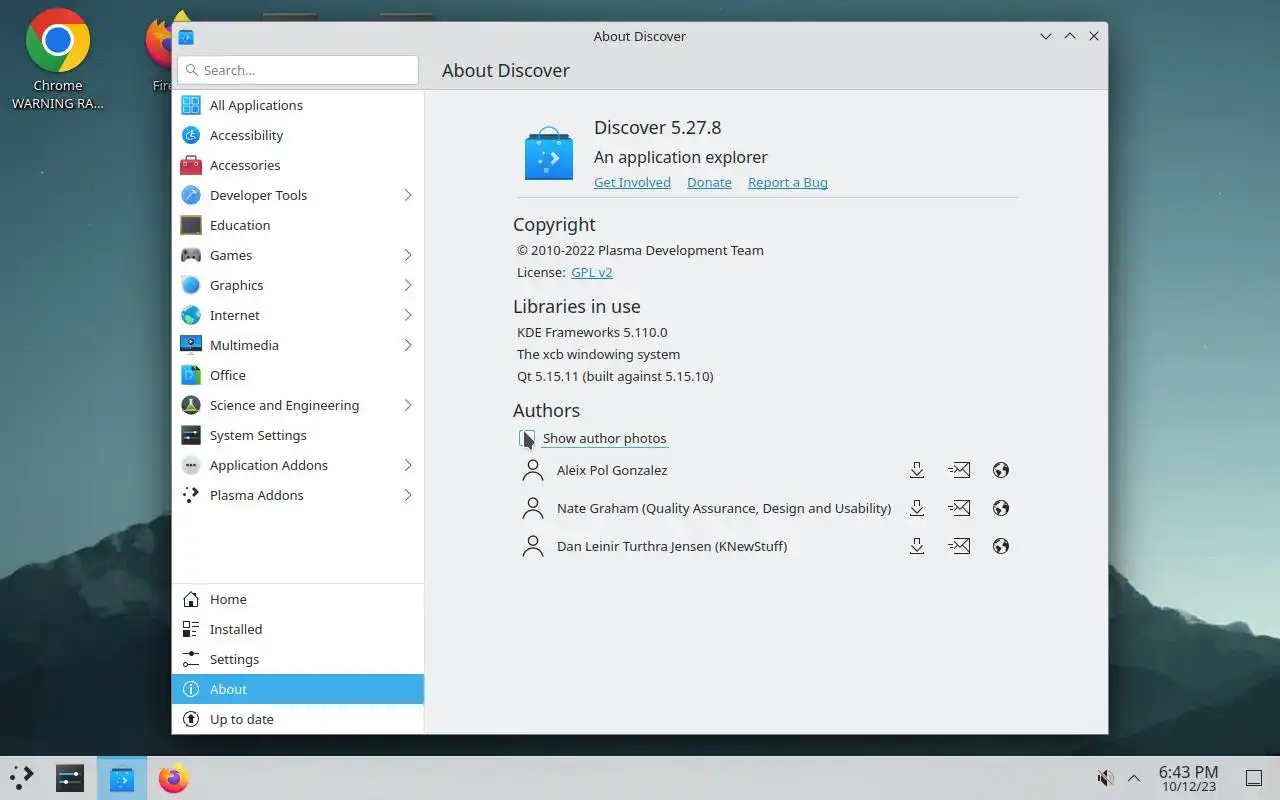Visit Dan Leinir Turthra Jensen's website globe icon

(1001, 546)
